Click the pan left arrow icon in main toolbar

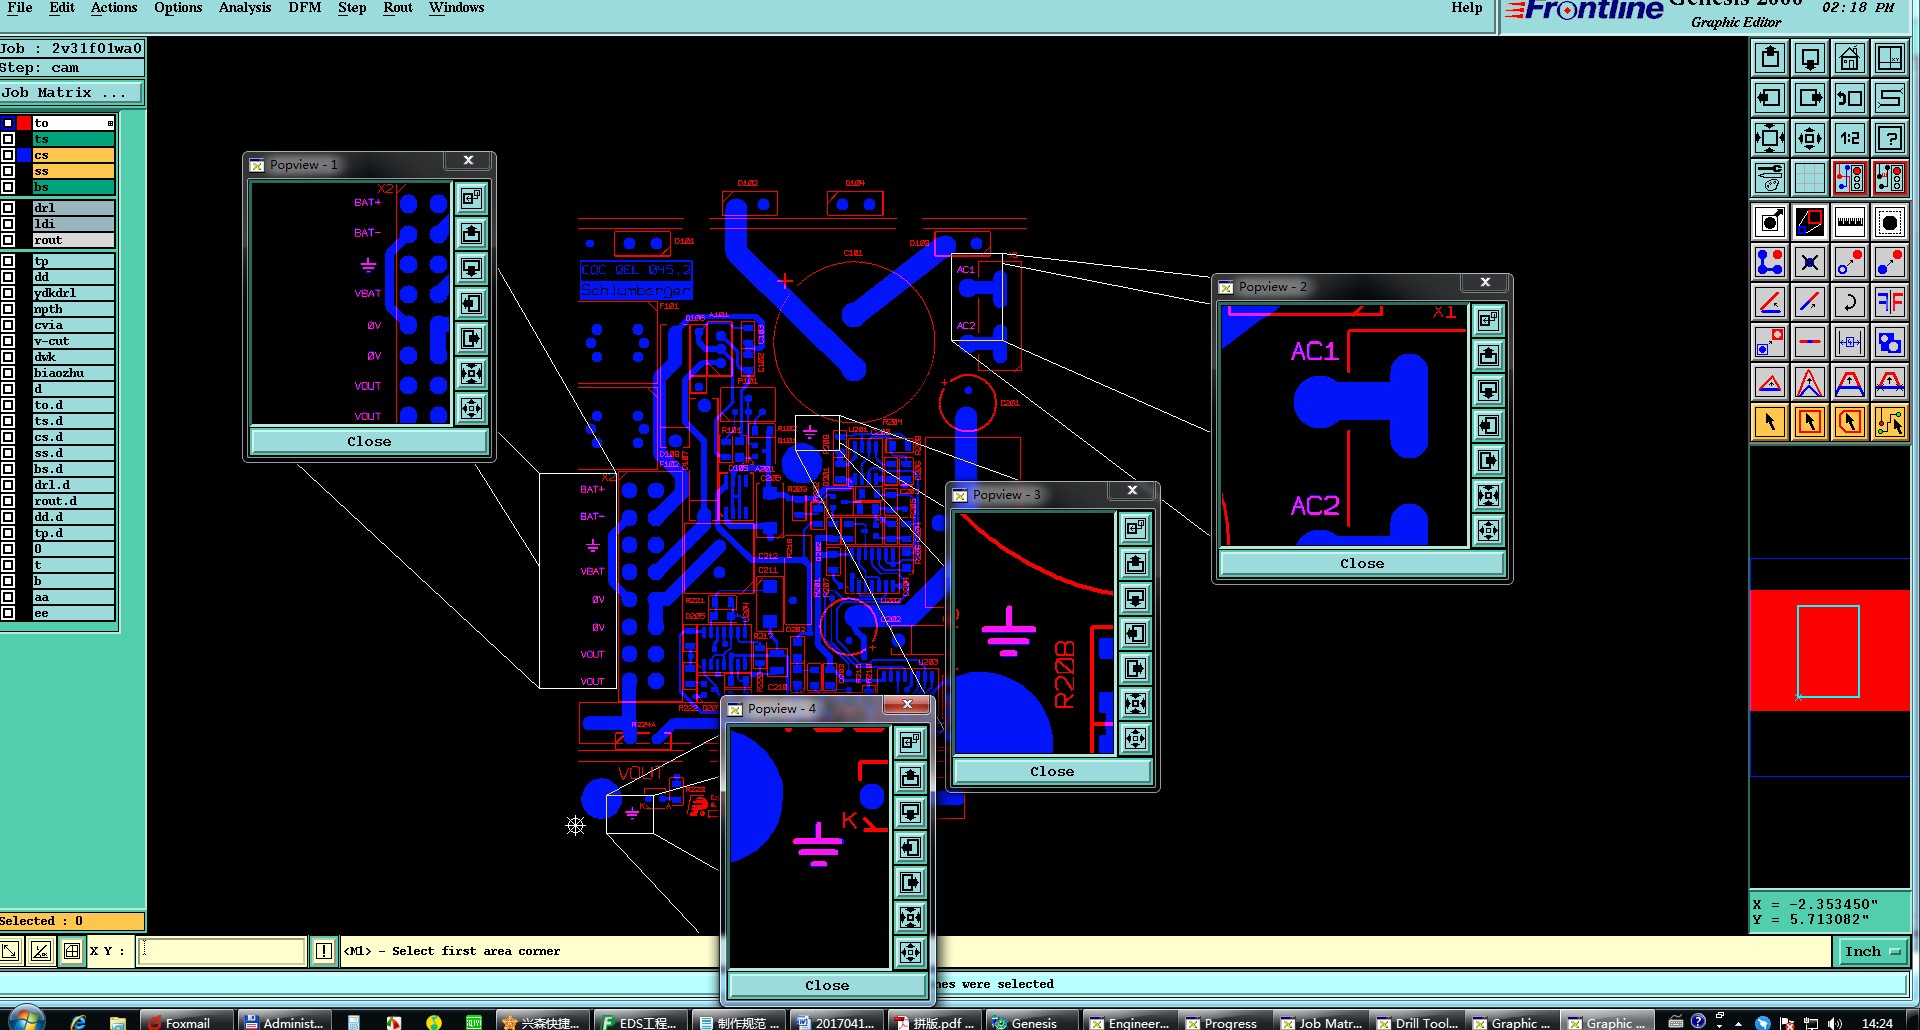(x=1770, y=98)
